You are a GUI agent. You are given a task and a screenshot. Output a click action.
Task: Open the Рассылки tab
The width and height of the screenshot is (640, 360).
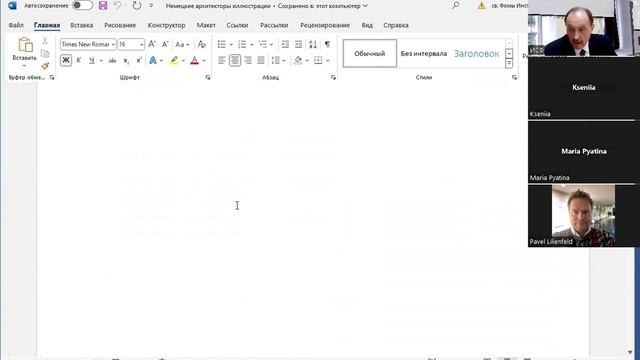tap(274, 25)
